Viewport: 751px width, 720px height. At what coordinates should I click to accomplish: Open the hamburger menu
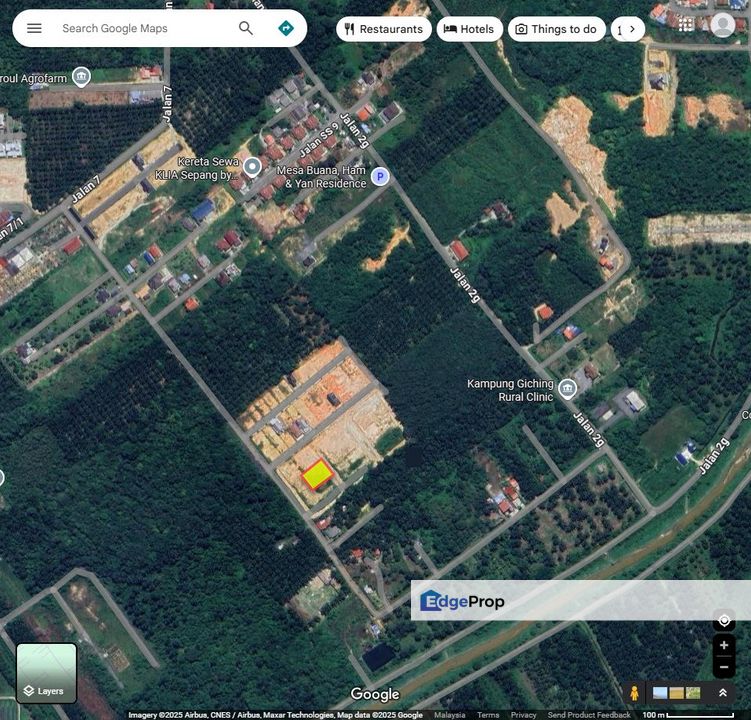click(x=34, y=28)
